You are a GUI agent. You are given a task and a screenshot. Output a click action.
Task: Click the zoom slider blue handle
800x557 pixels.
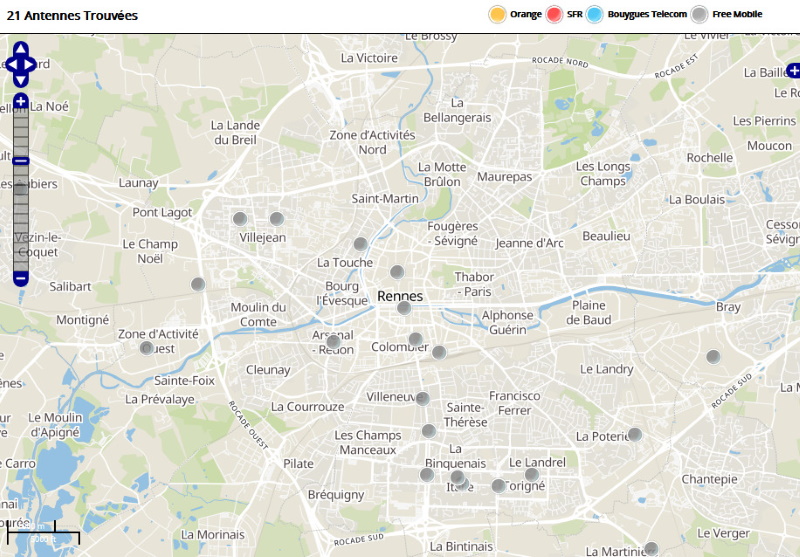tap(20, 161)
